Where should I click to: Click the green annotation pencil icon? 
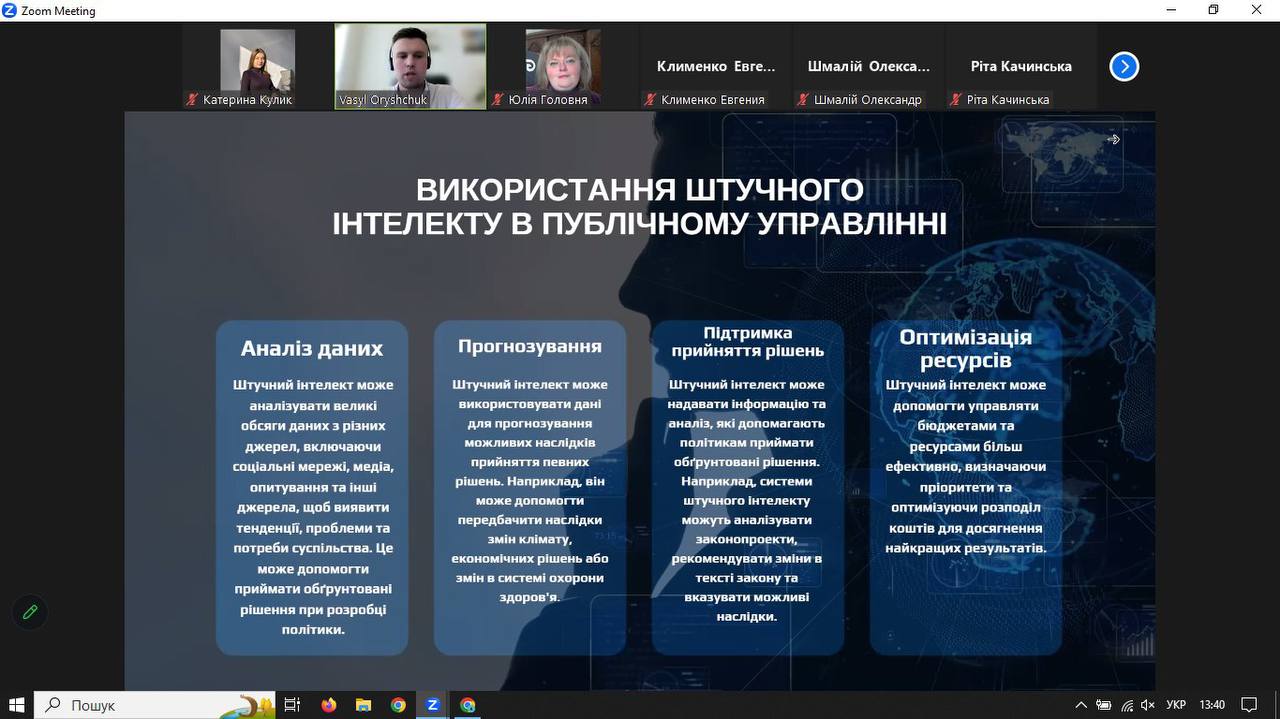point(30,612)
